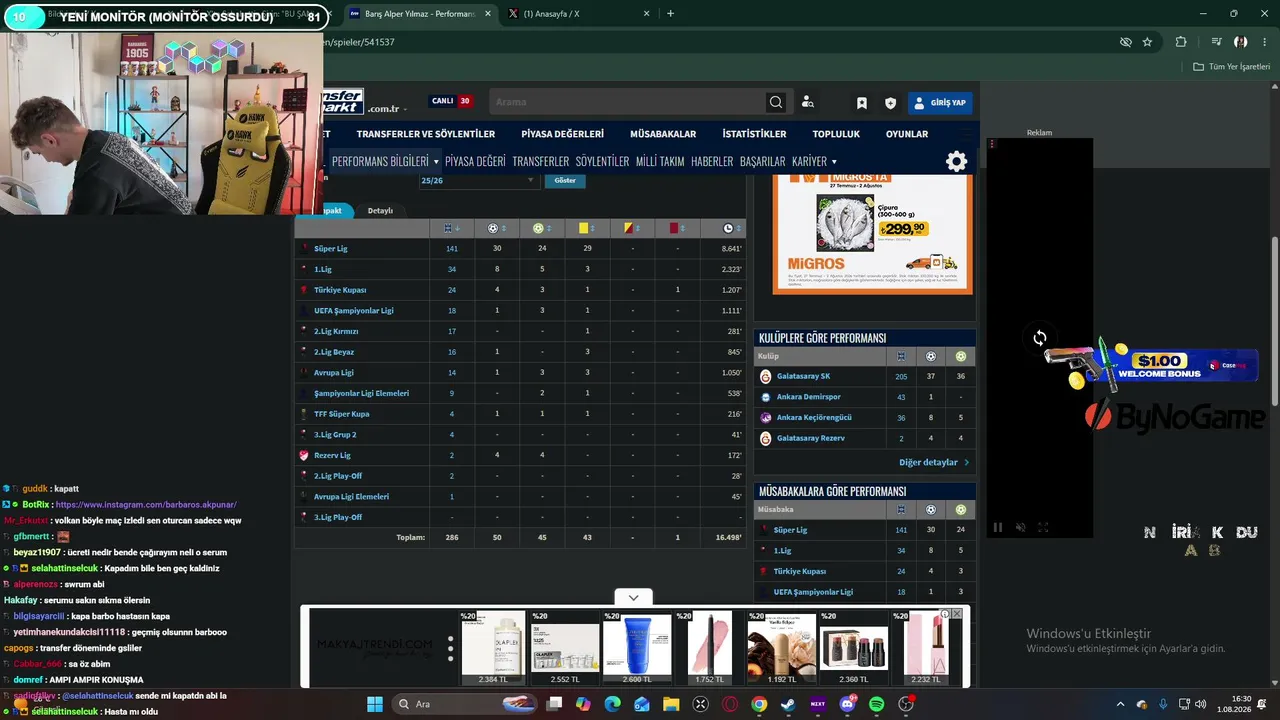Open the Ankara Demirspor club link
Viewport: 1280px width, 720px height.
point(809,397)
